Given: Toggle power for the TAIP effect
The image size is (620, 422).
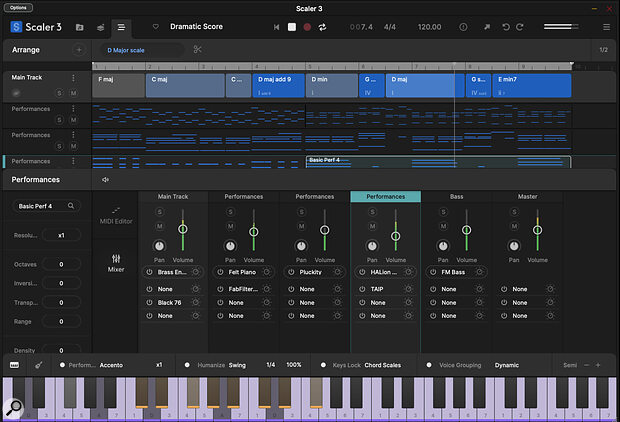Looking at the screenshot, I should (362, 289).
